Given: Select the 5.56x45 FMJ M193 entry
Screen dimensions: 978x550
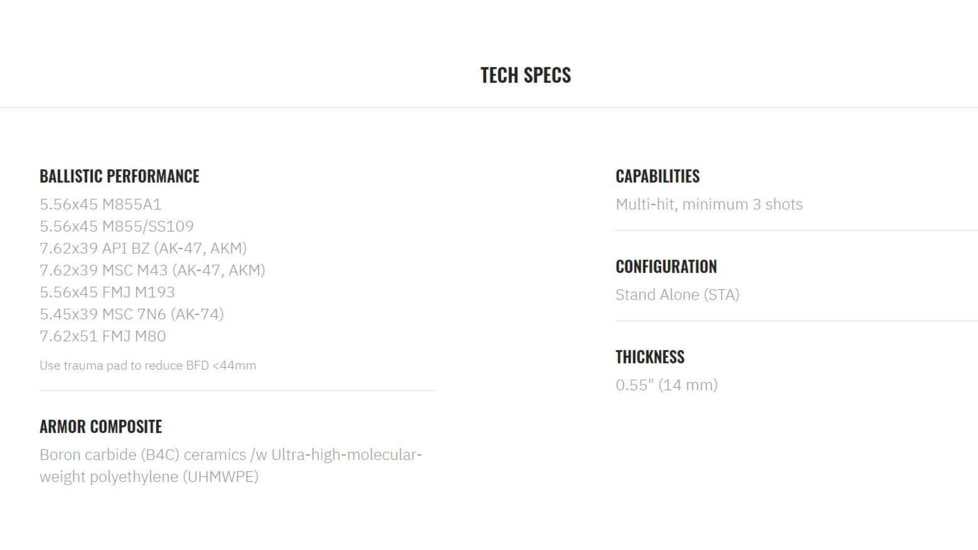Looking at the screenshot, I should 107,292.
